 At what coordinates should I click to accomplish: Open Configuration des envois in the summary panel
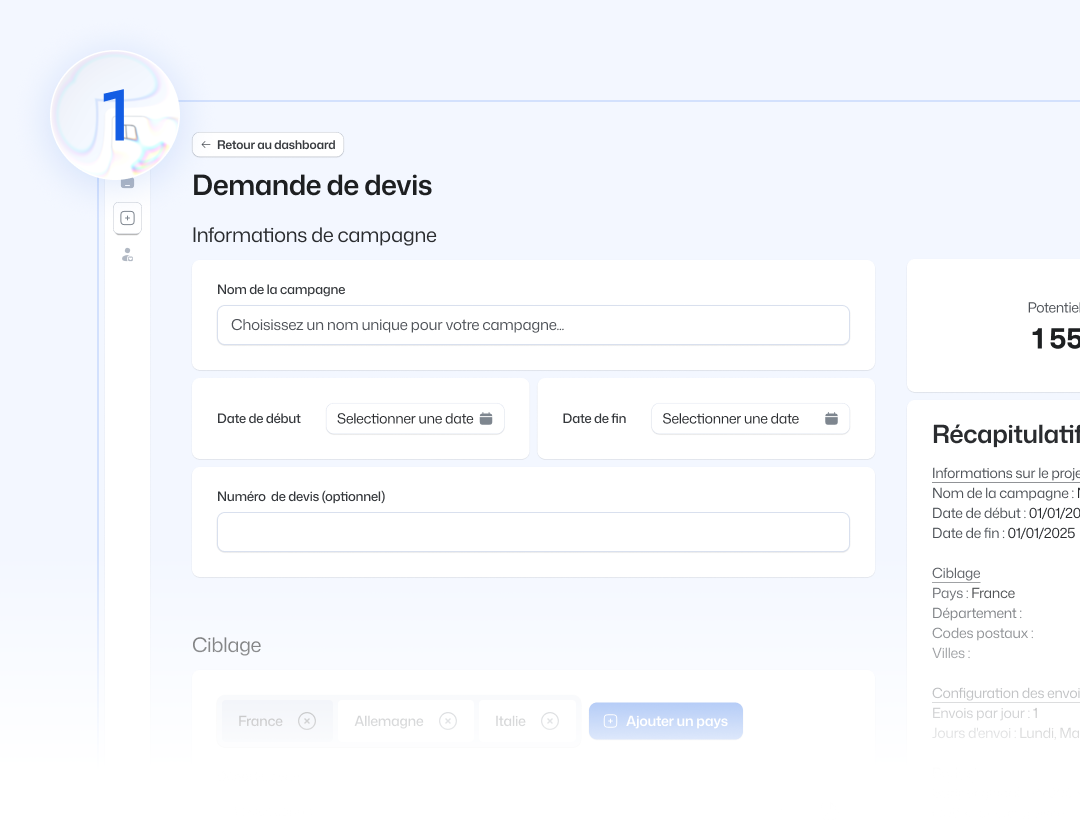coord(1004,693)
